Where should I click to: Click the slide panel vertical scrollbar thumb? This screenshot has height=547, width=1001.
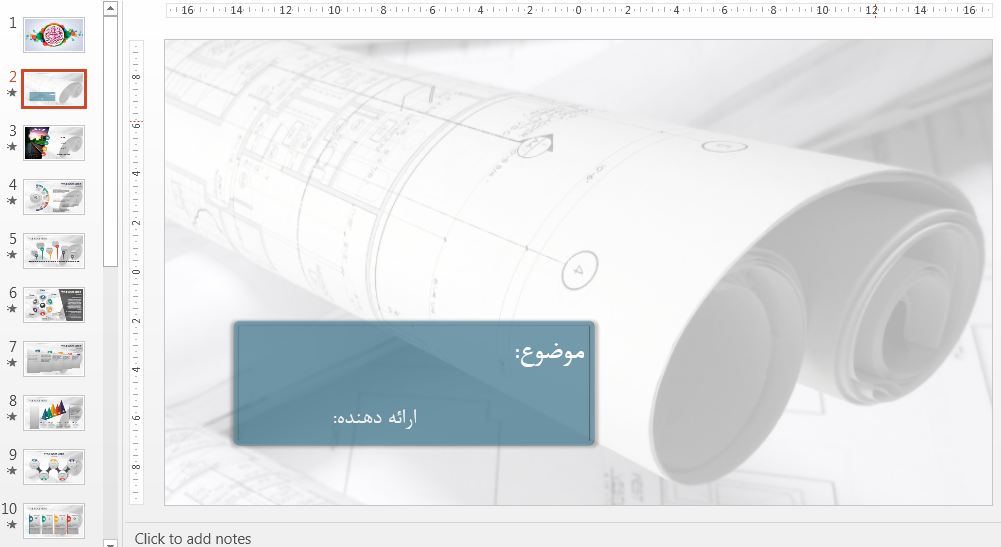(111, 140)
